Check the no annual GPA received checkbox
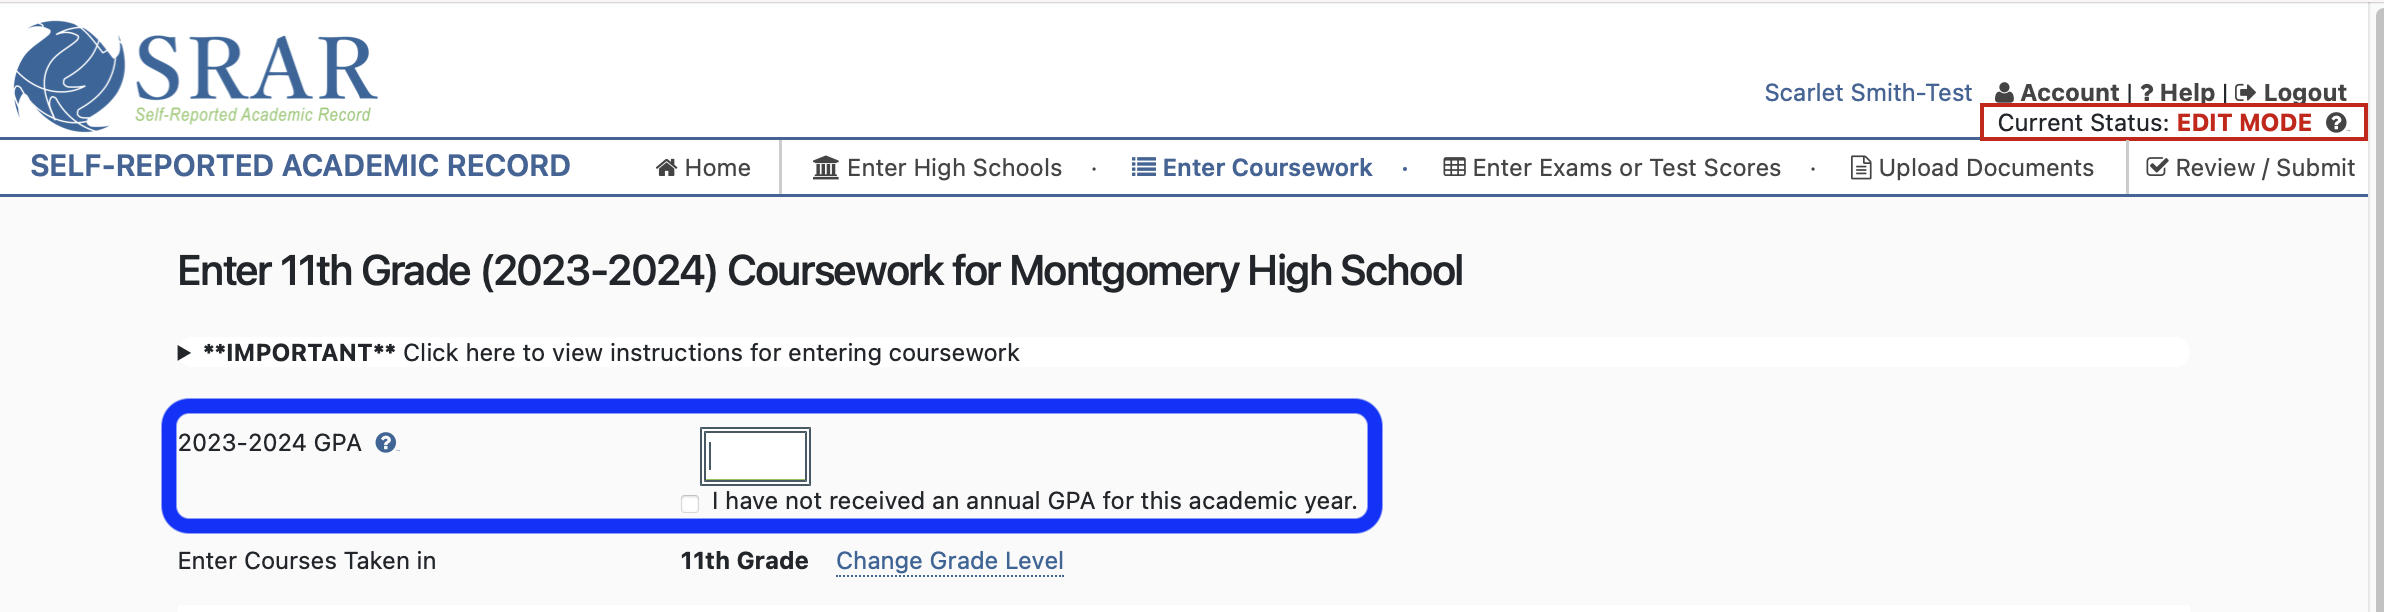Viewport: 2384px width, 612px height. tap(690, 503)
